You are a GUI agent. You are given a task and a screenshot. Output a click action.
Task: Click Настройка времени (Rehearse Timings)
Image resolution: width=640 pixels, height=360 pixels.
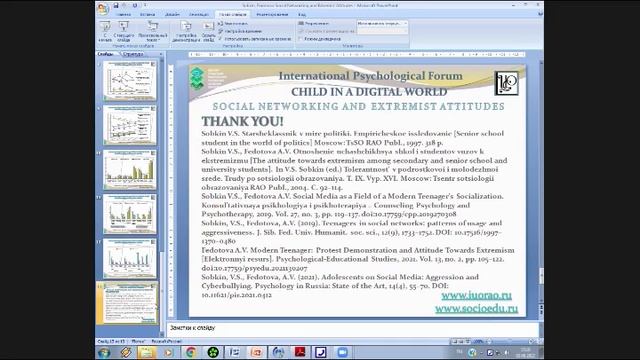(240, 31)
